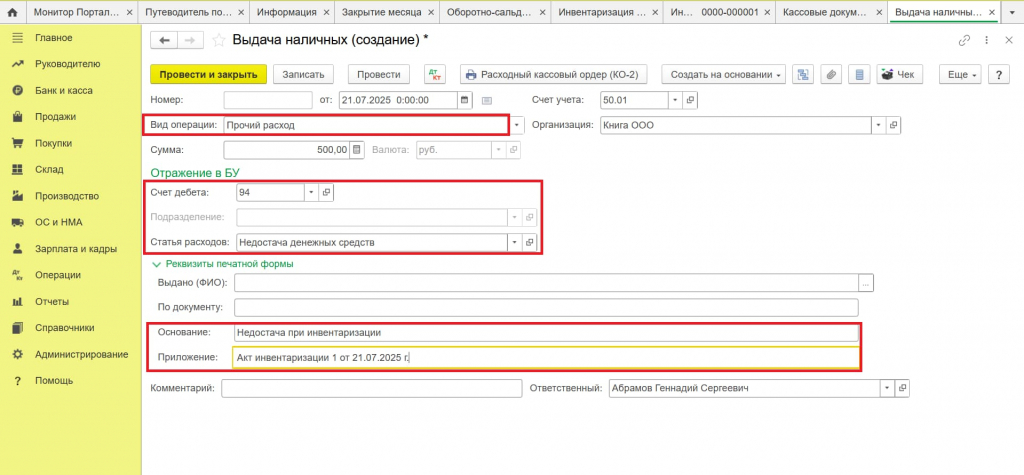Open the tab list dropdown arrow
This screenshot has height=475, width=1024.
point(1012,12)
